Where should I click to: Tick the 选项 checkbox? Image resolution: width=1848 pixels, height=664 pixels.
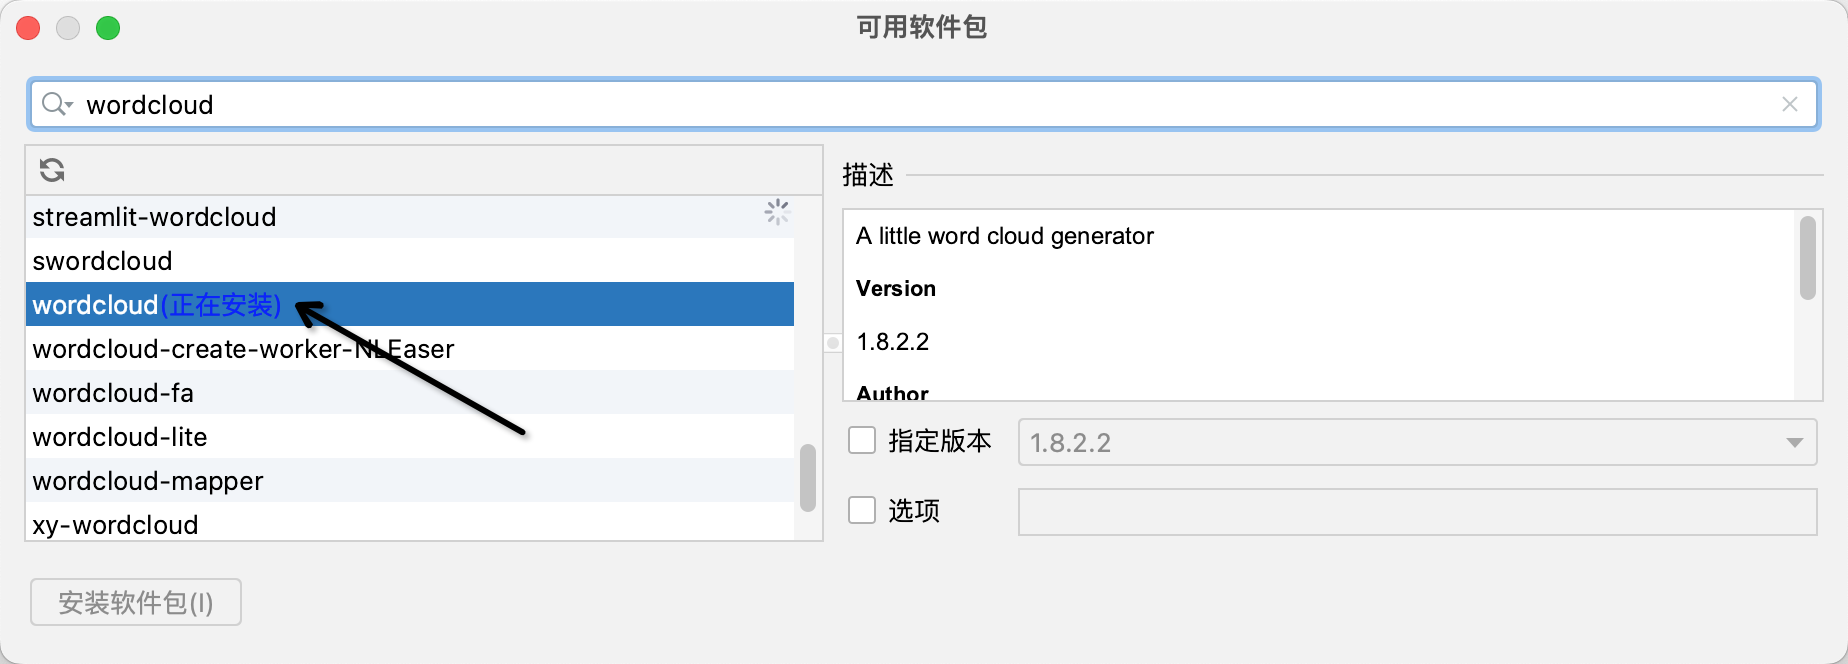click(862, 511)
